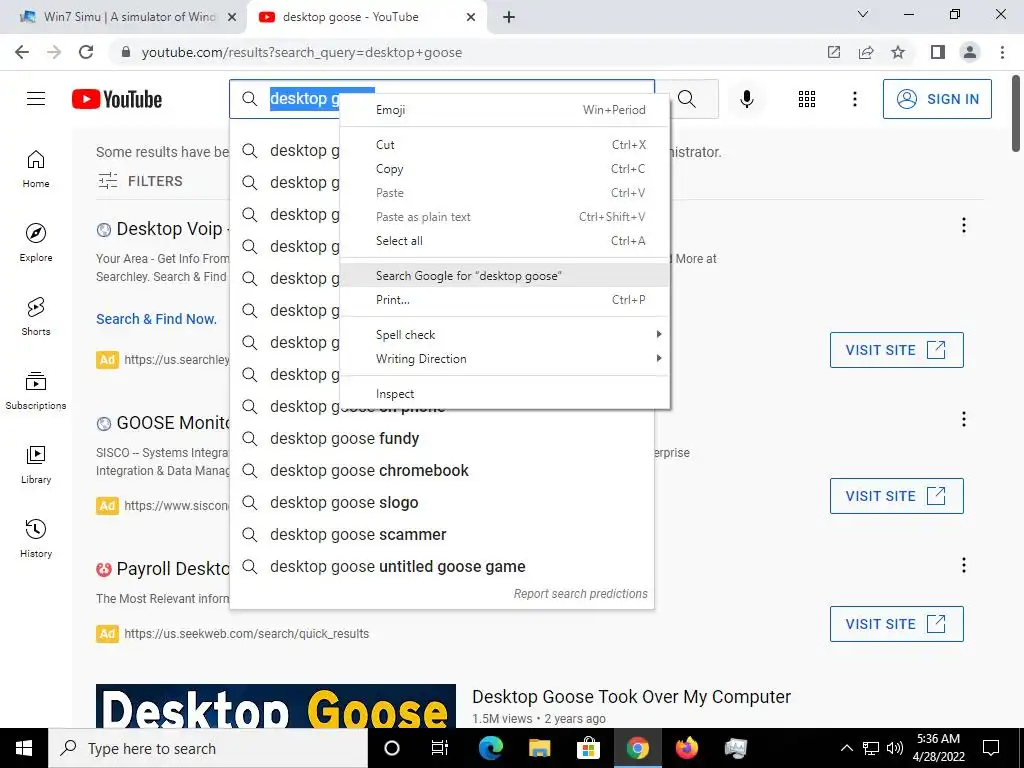Click the SIGN IN button
Image resolution: width=1024 pixels, height=768 pixels.
click(937, 99)
